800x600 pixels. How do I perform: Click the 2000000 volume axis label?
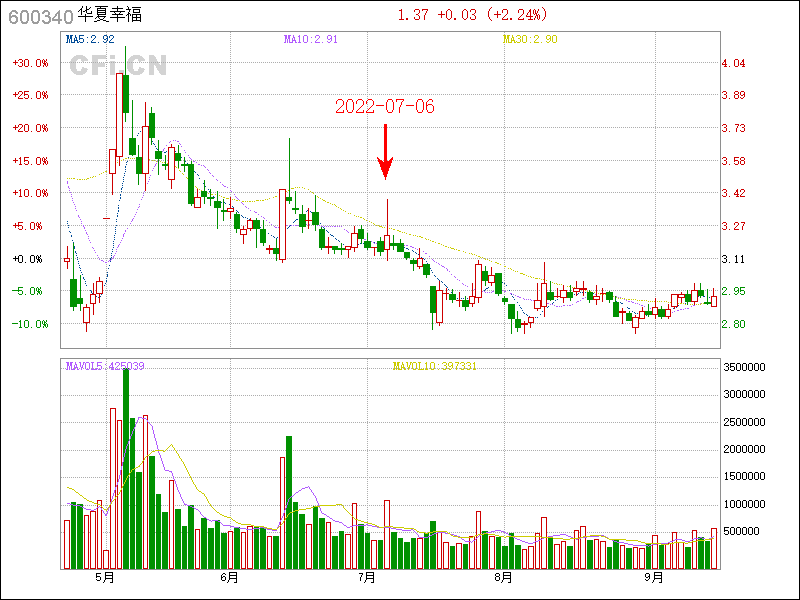[x=745, y=449]
